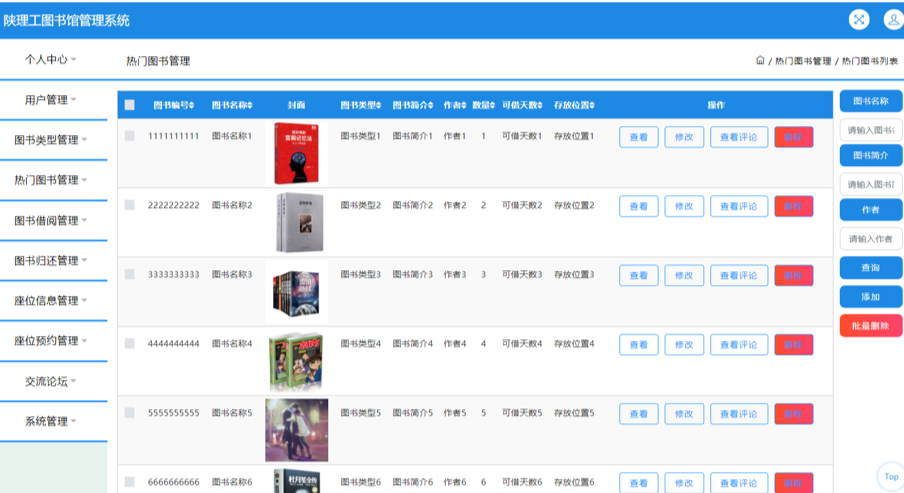This screenshot has width=904, height=493.
Task: Sort by 图书名称 column arrows
Action: 250,105
